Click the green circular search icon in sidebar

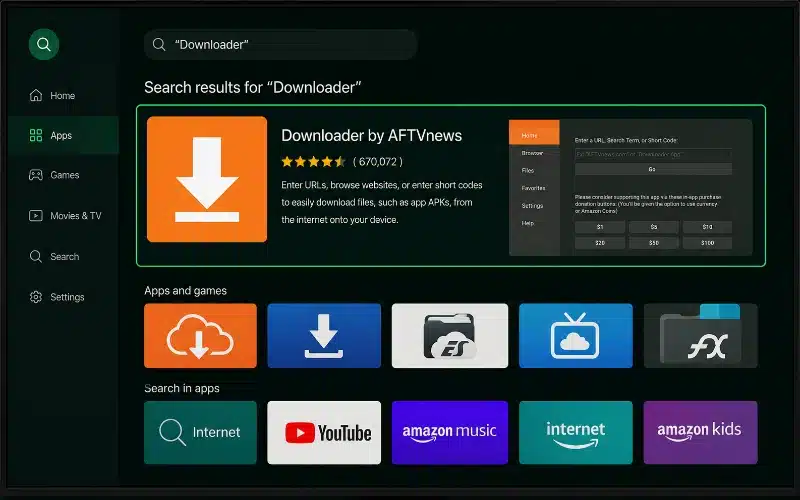[x=44, y=44]
